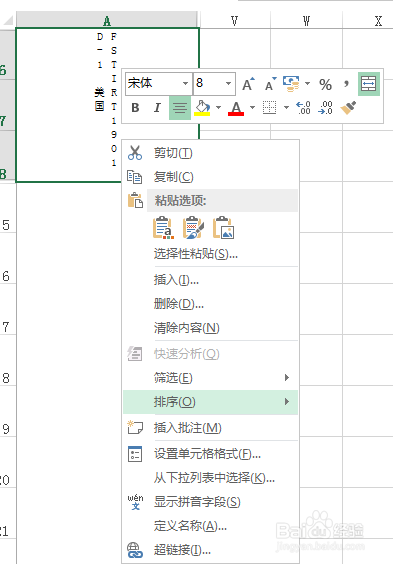Viewport: 393px width, 564px height.
Task: Toggle italic formatting
Action: [157, 108]
